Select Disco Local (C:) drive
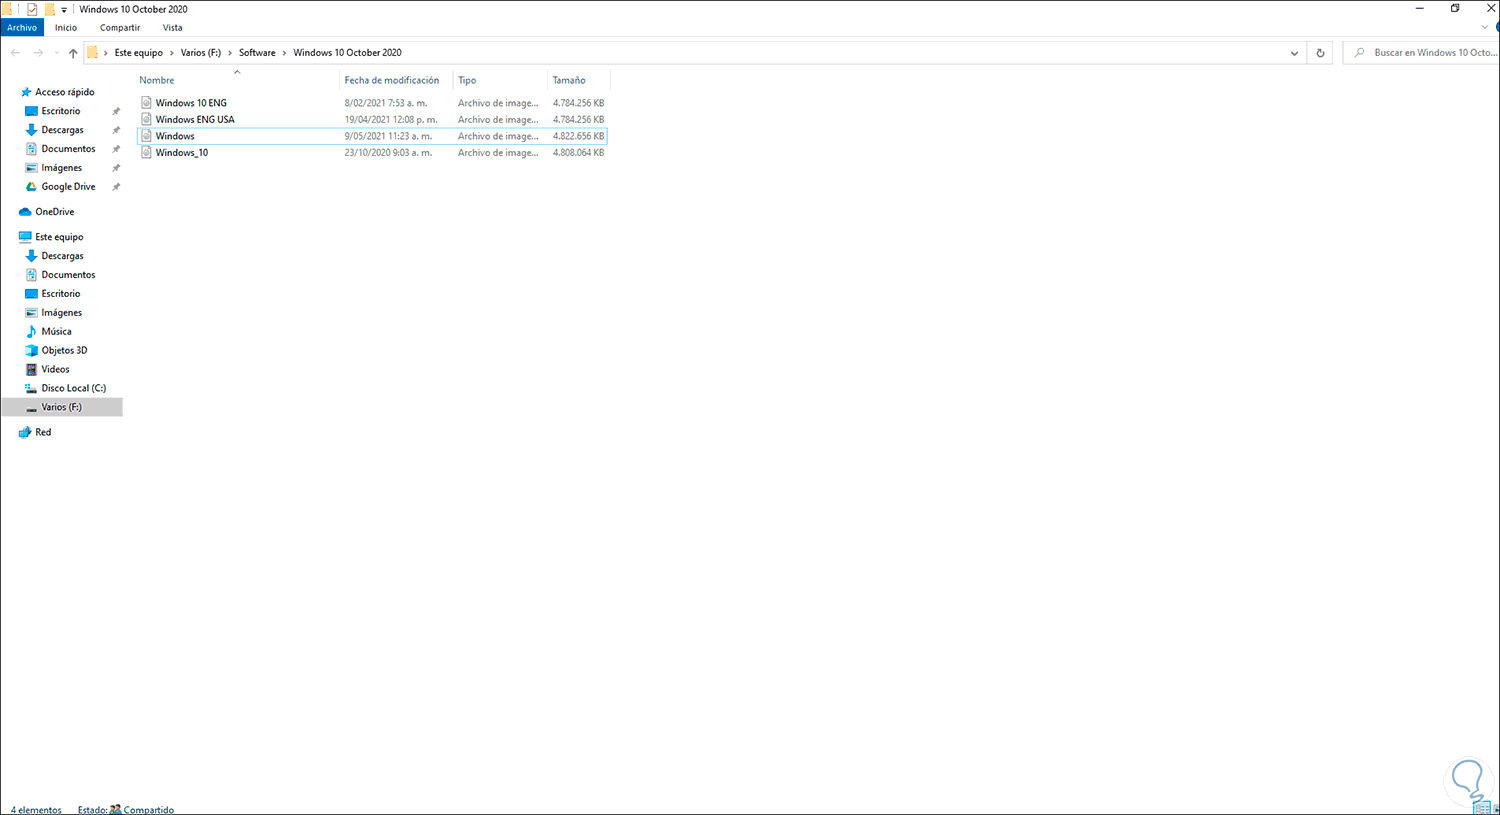This screenshot has width=1500, height=815. pyautogui.click(x=73, y=389)
